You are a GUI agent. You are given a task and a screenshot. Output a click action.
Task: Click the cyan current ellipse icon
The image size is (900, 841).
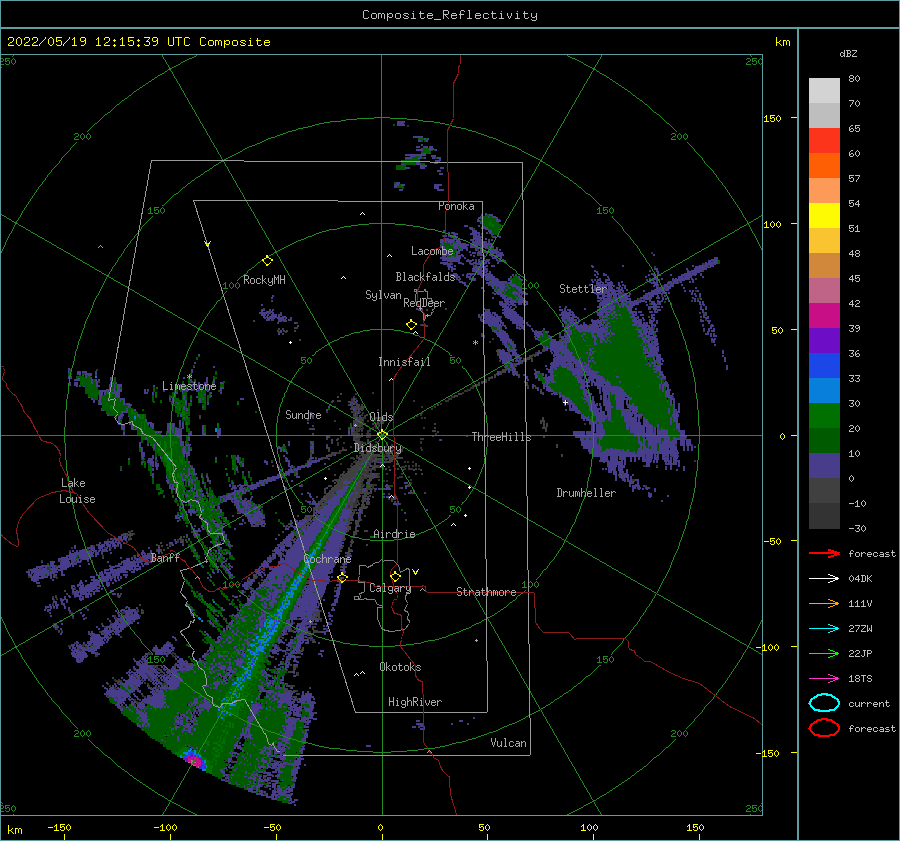pyautogui.click(x=824, y=703)
